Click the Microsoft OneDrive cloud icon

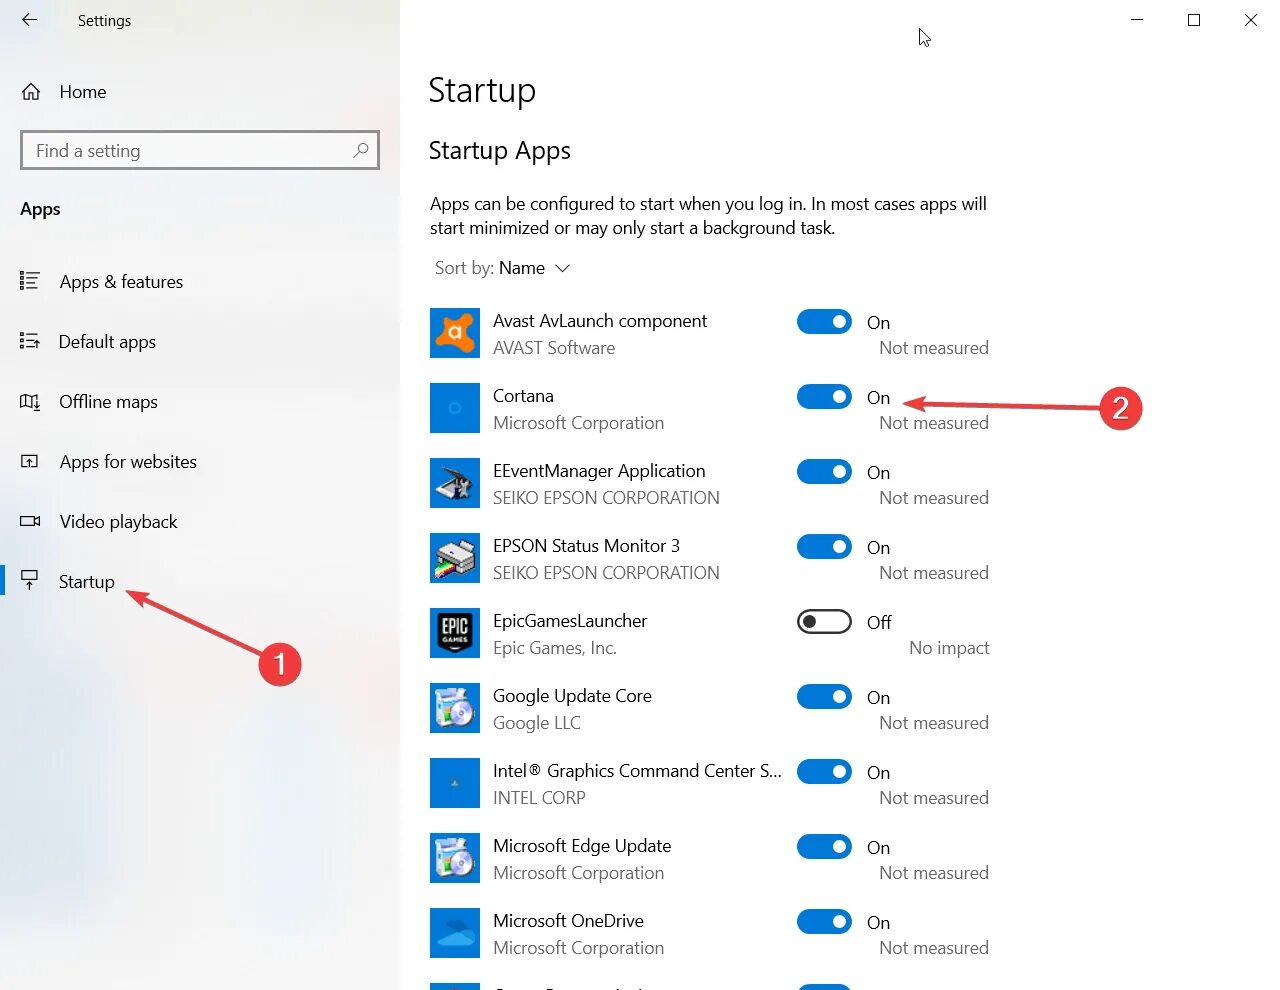455,933
